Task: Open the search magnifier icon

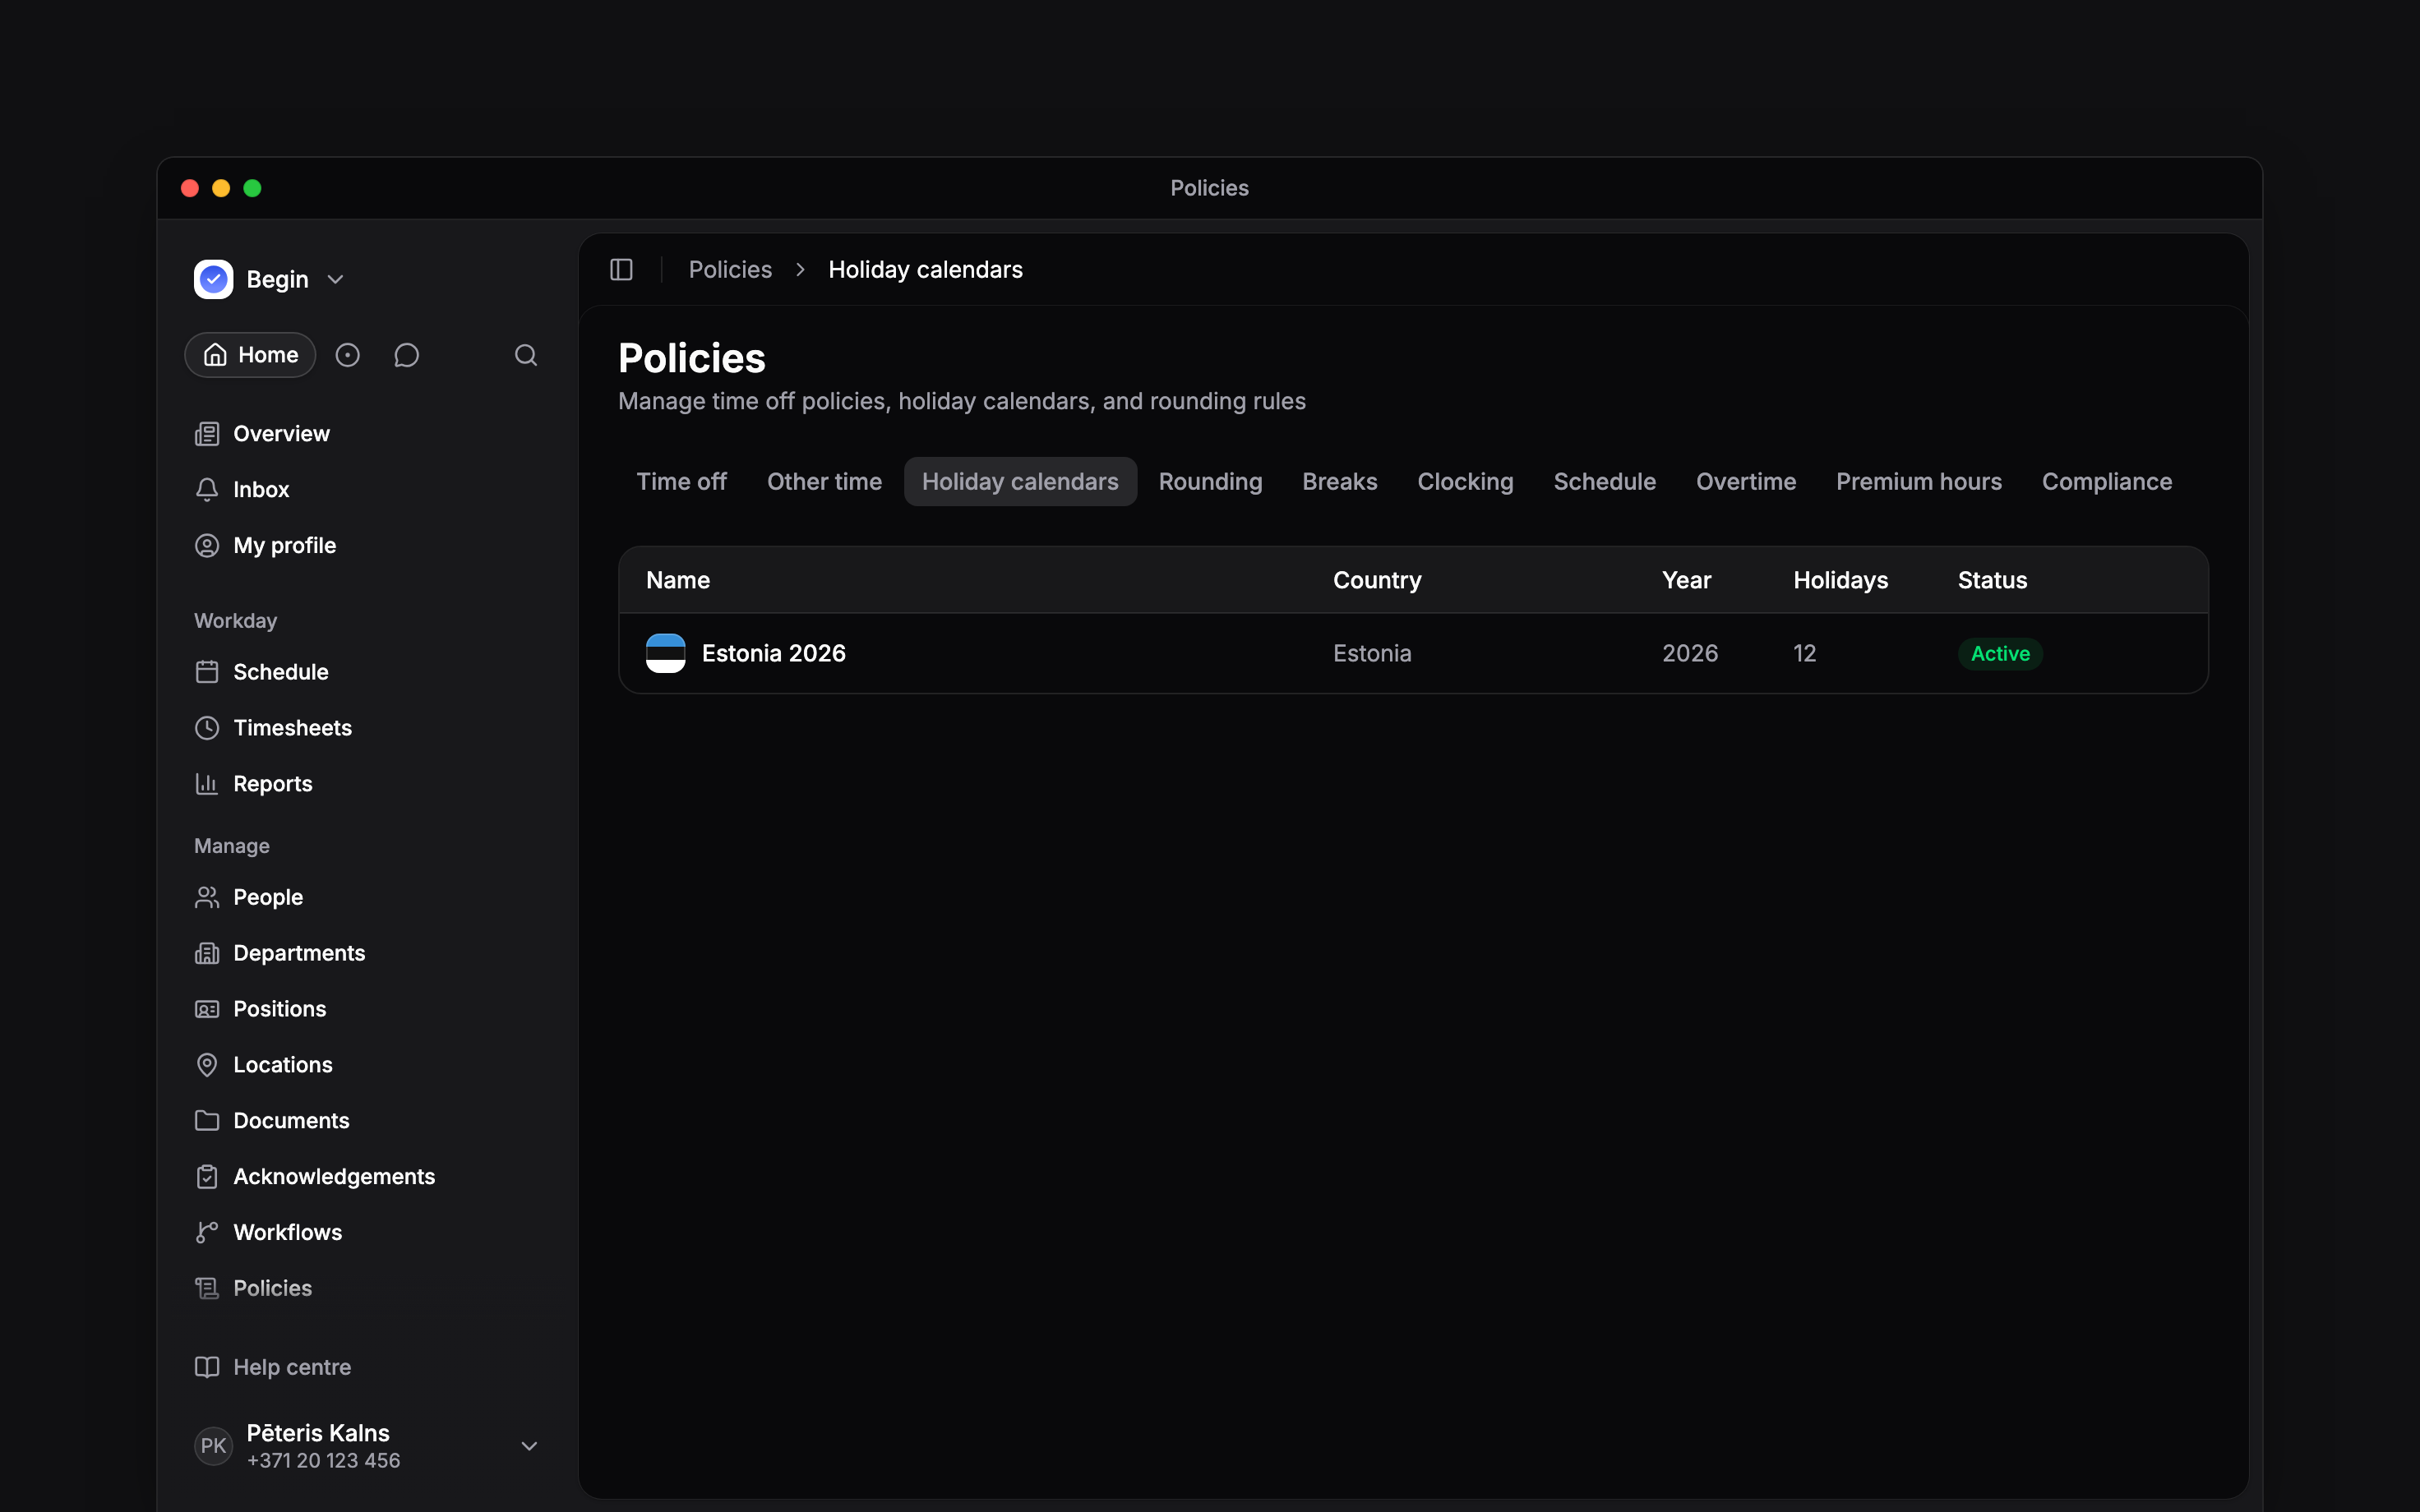Action: pyautogui.click(x=526, y=355)
